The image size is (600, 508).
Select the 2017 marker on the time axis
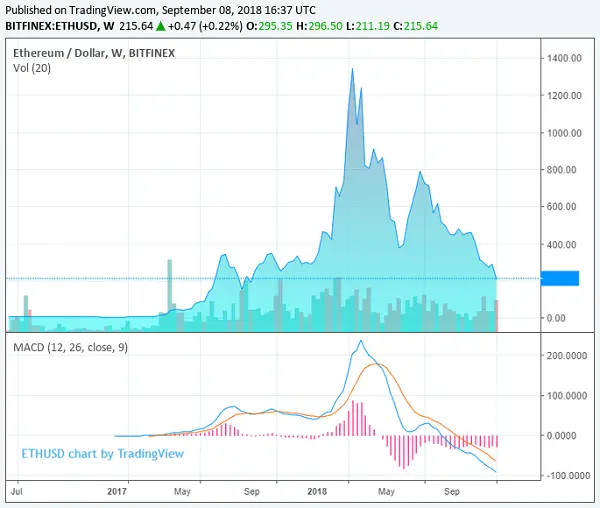(x=116, y=492)
